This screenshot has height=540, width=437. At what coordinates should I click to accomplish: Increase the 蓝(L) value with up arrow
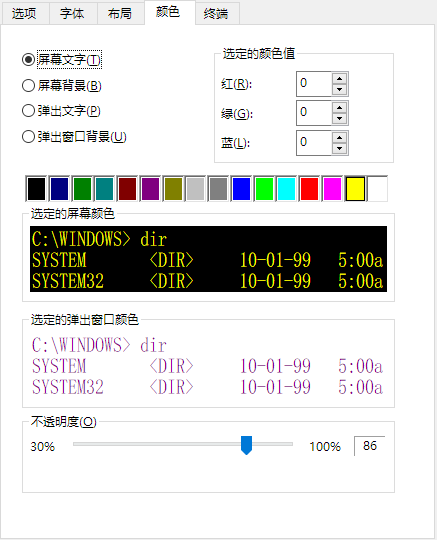pos(340,138)
